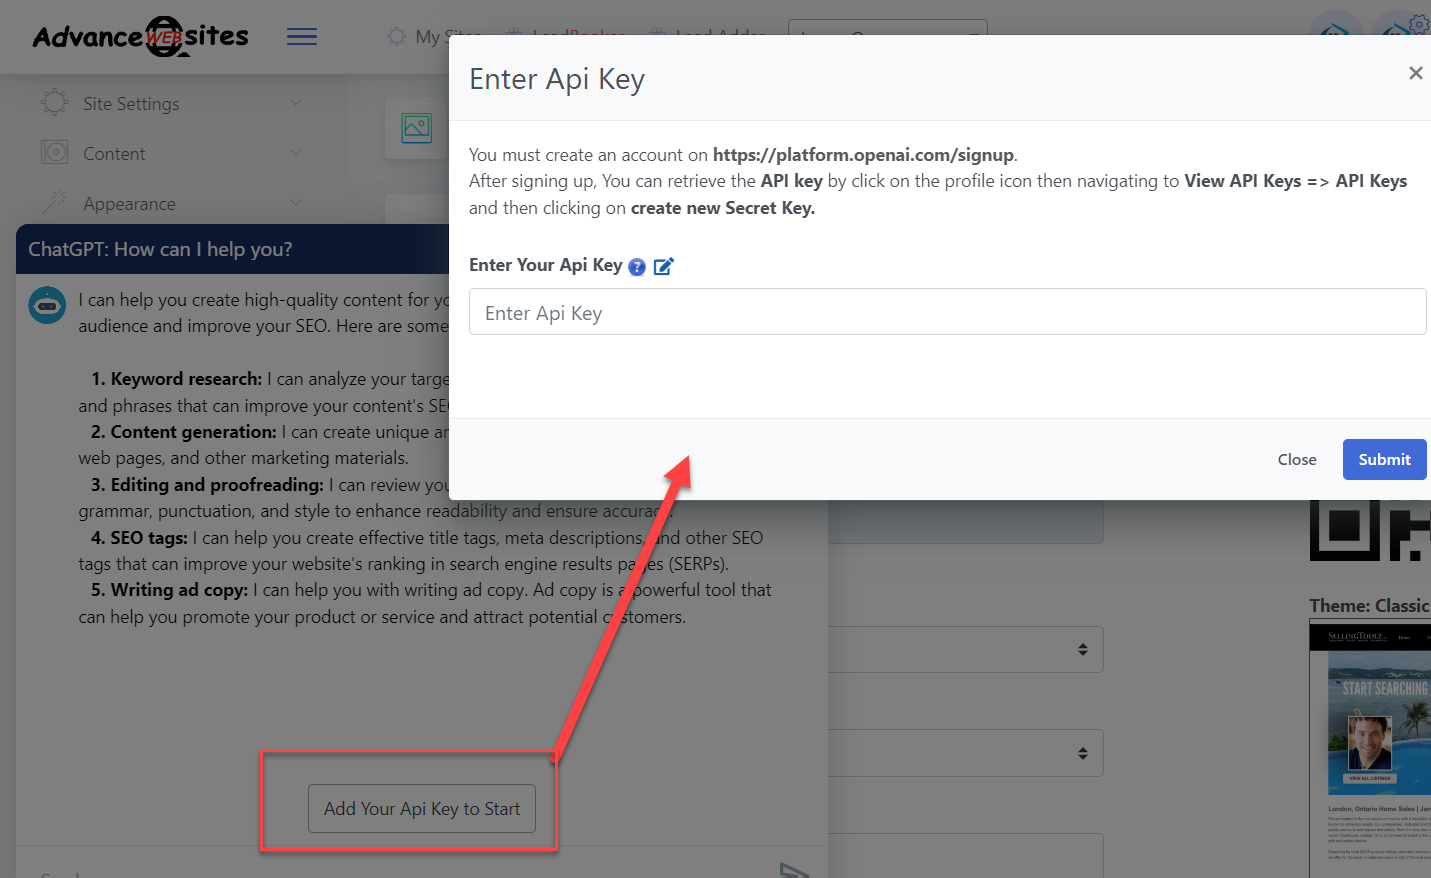Click the blue help question mark icon
This screenshot has width=1431, height=878.
click(637, 267)
